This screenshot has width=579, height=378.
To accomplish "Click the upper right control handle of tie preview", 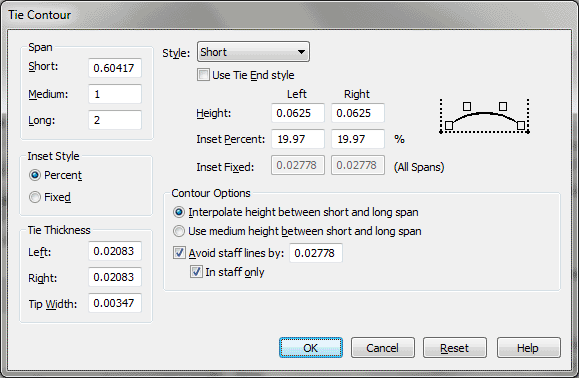I will point(503,106).
